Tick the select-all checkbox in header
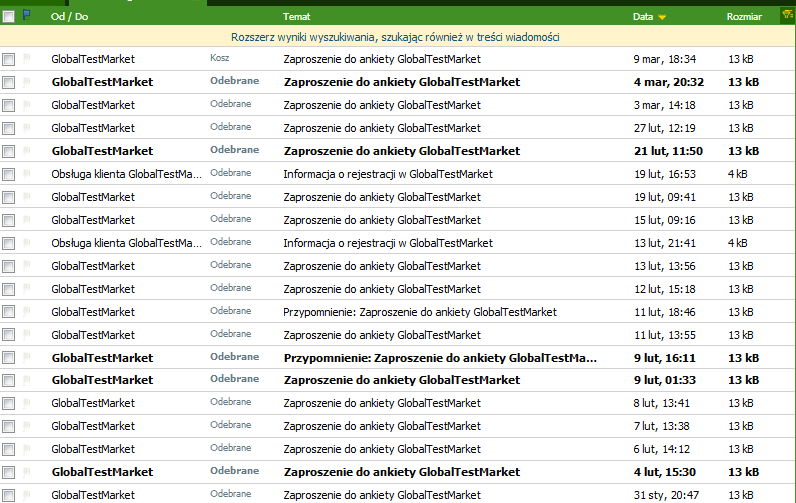The image size is (796, 503). click(x=8, y=17)
